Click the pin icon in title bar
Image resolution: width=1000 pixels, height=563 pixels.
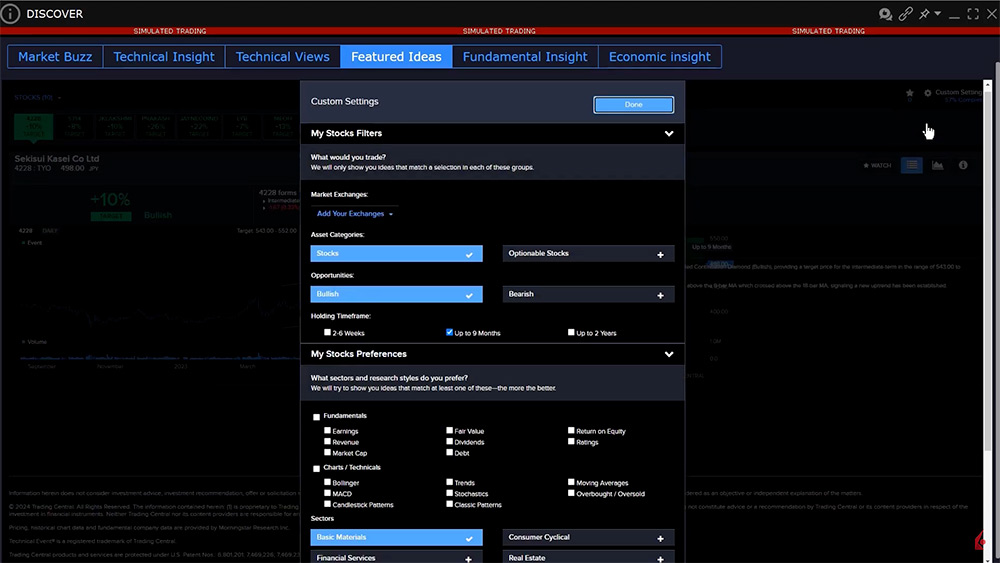click(x=926, y=14)
